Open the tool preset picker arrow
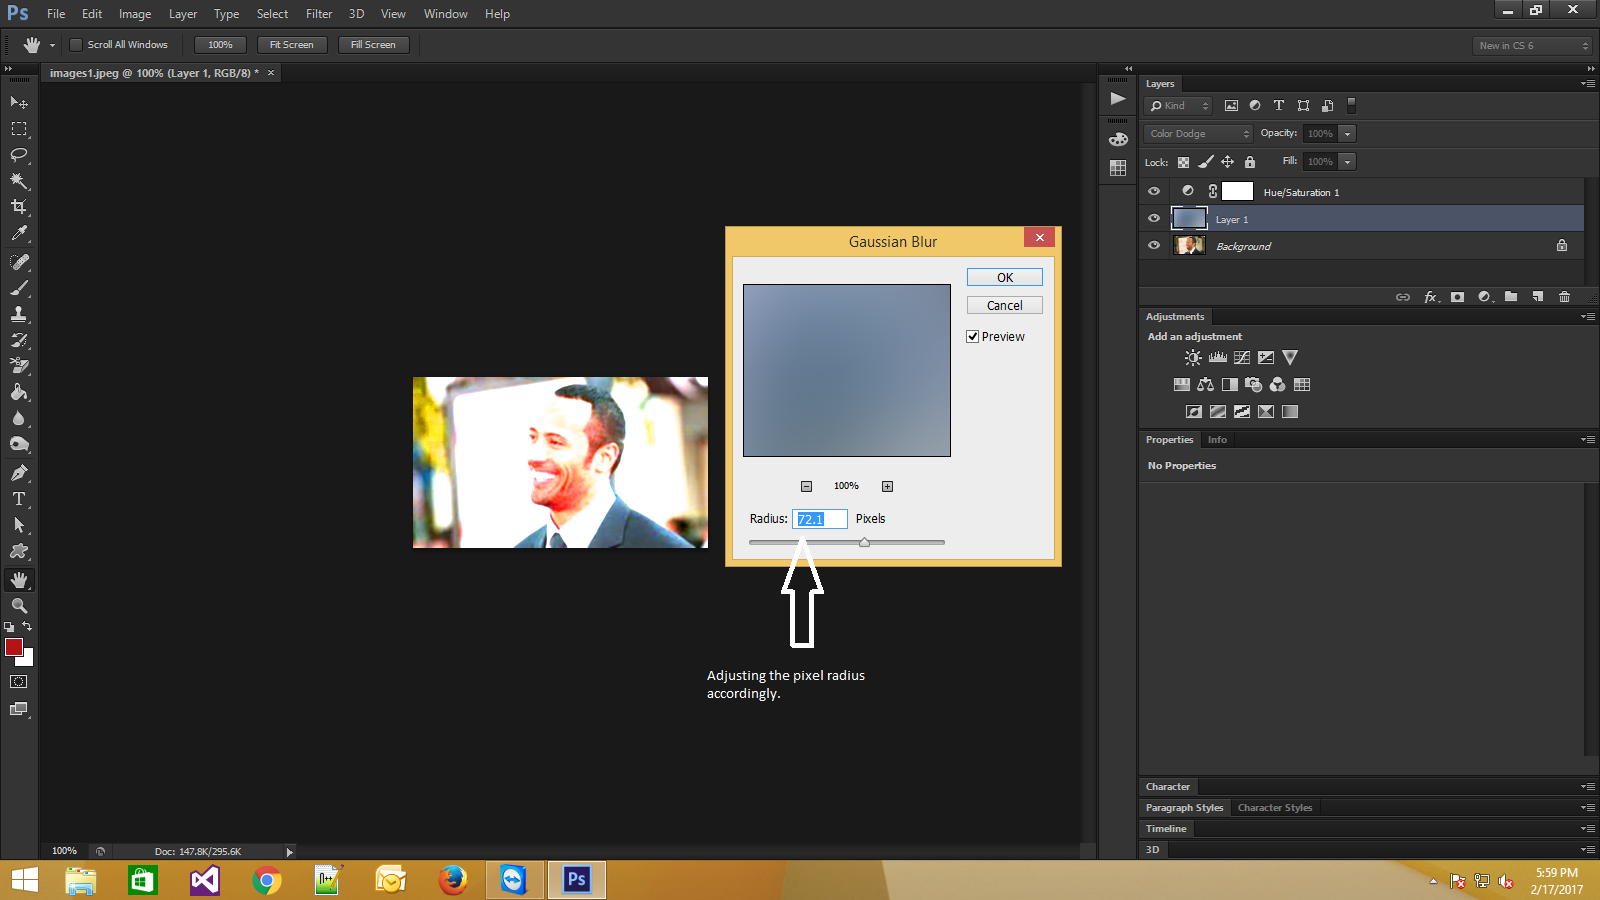This screenshot has width=1600, height=900. pos(52,45)
